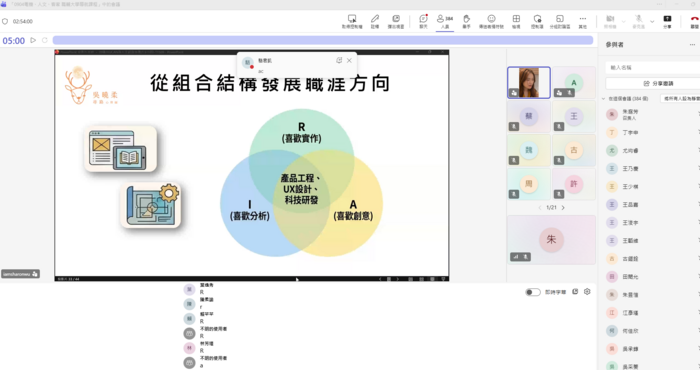Click the Q&A / notes icon
This screenshot has width=700, height=370.
tap(537, 18)
